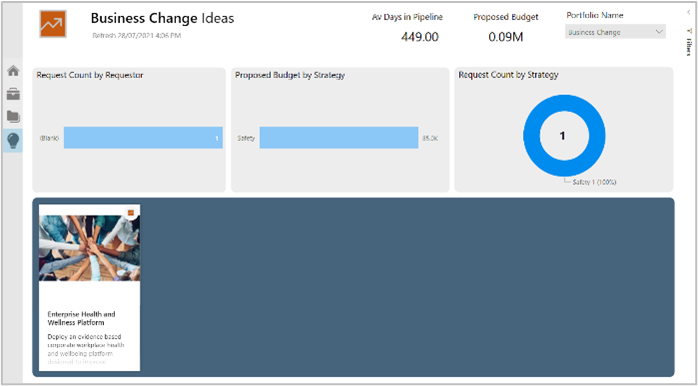The height and width of the screenshot is (386, 698).
Task: Open the Enterprise Health and Wellness card image
Action: (x=89, y=248)
